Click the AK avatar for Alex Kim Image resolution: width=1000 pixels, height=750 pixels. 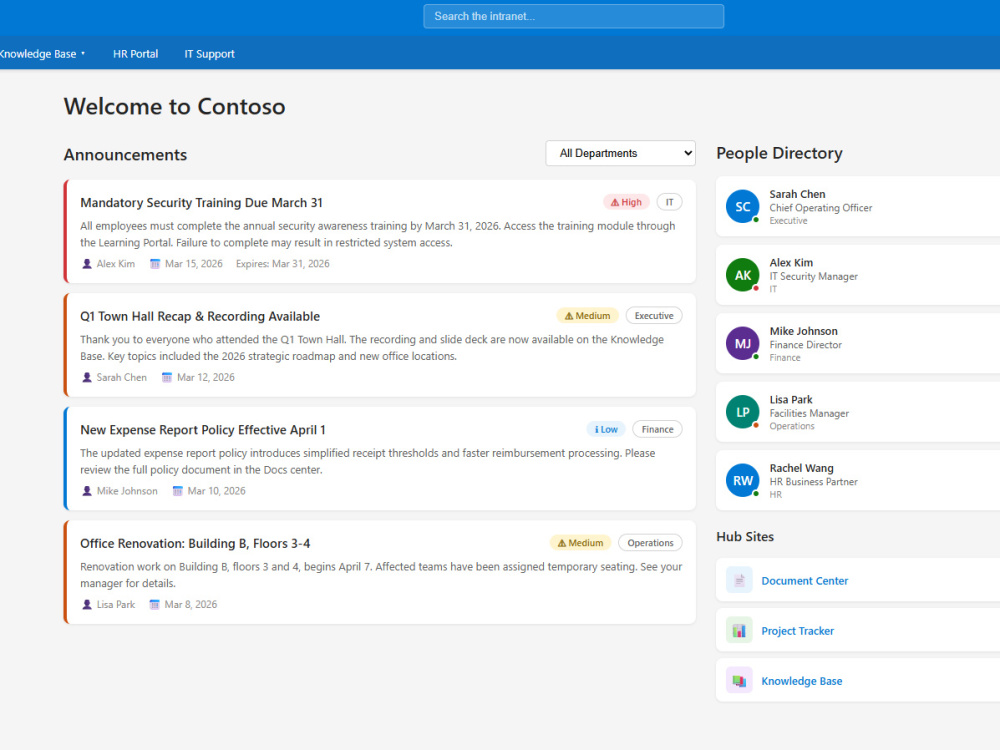pos(742,275)
